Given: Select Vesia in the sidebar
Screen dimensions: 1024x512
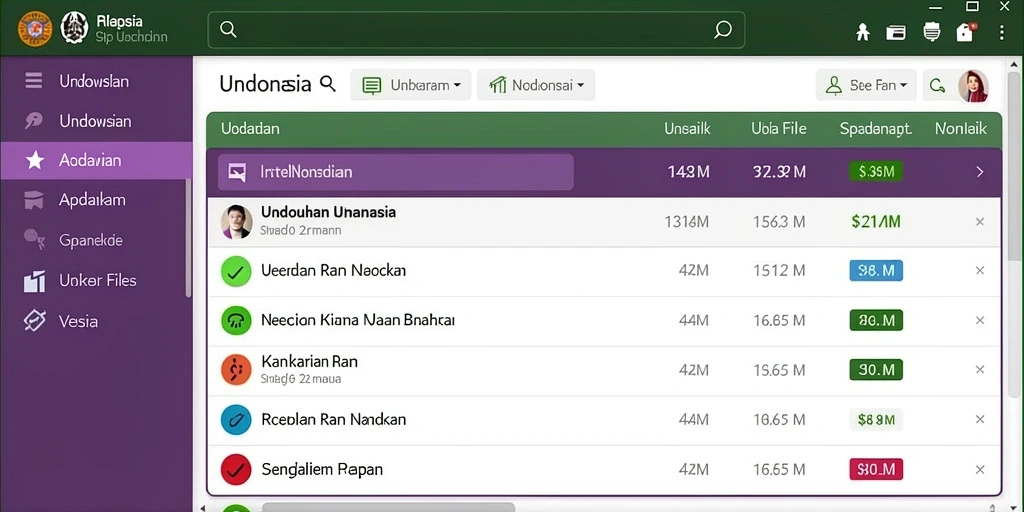Looking at the screenshot, I should (96, 321).
